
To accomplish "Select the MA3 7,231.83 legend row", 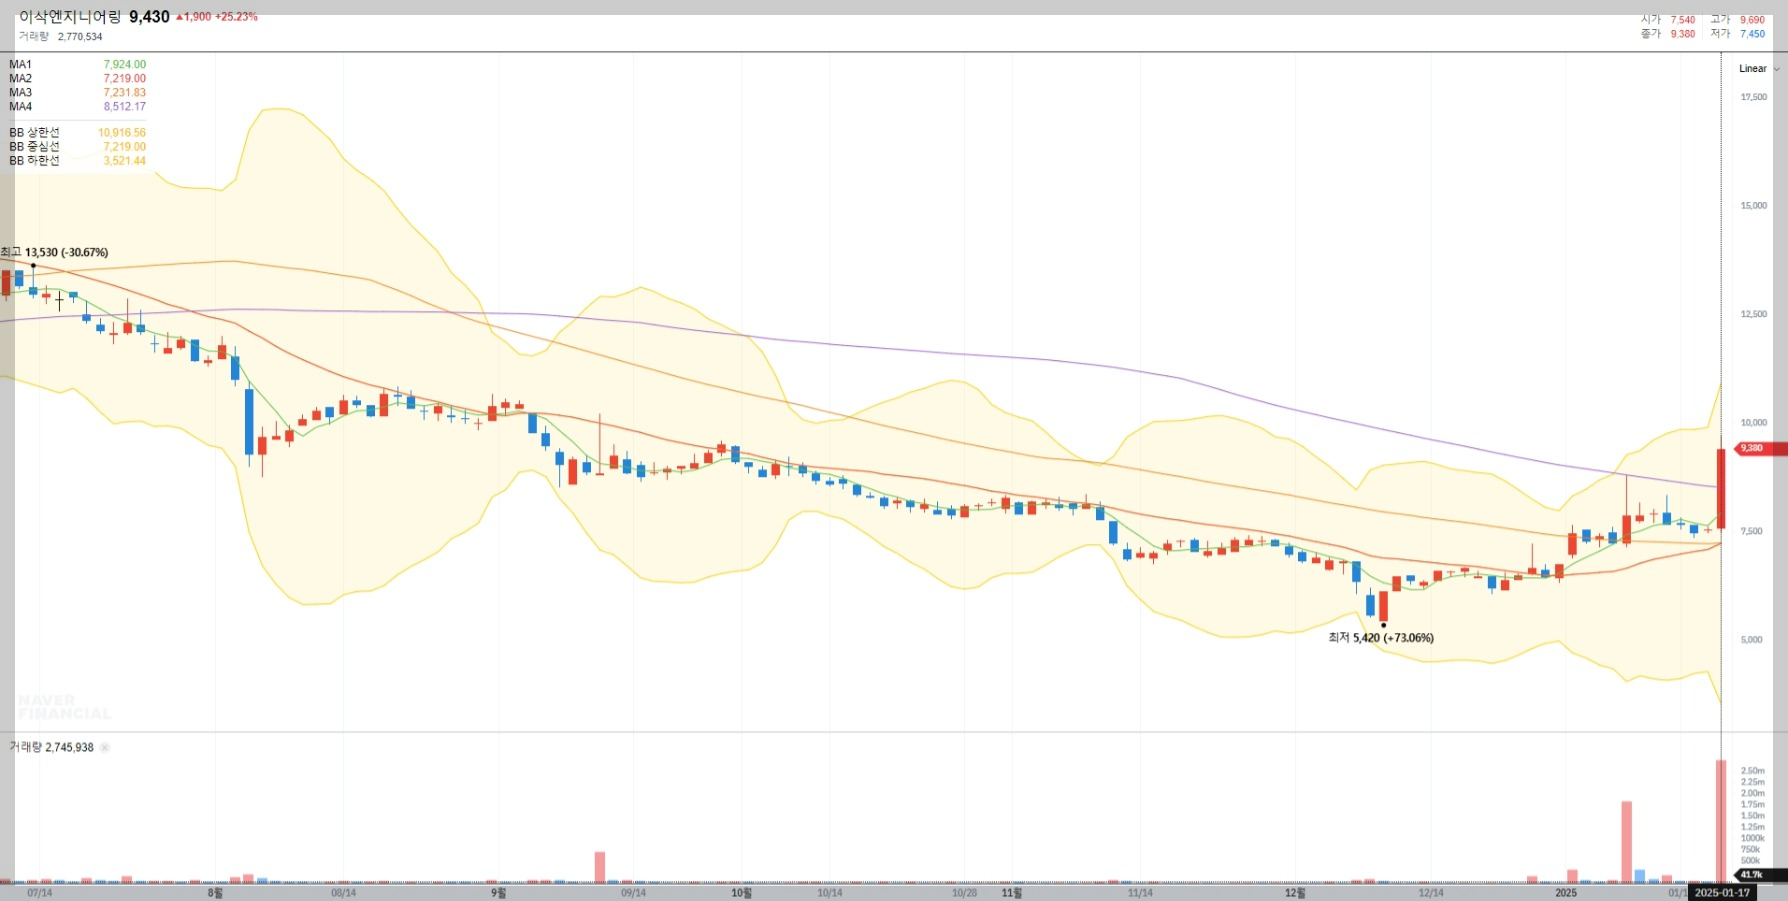I will pos(77,92).
